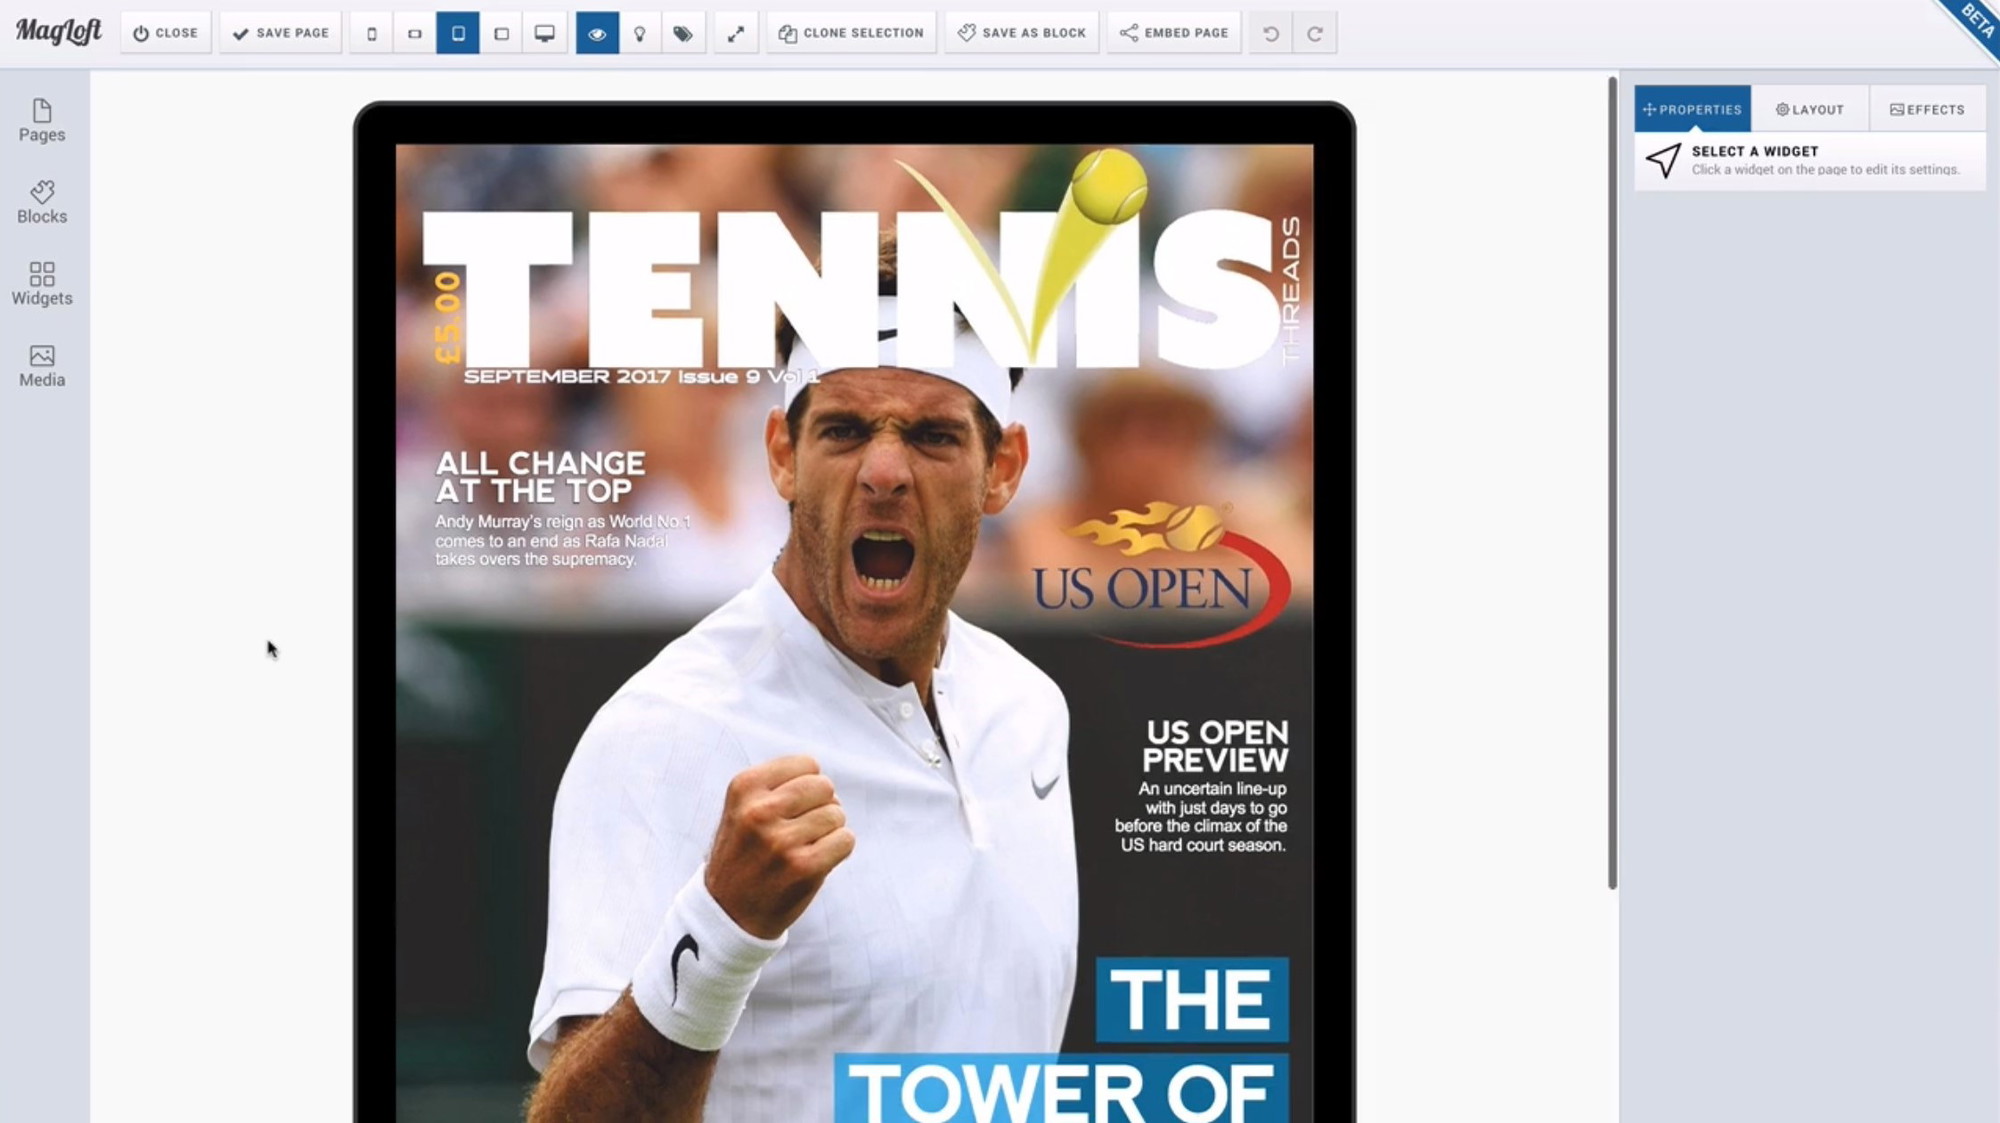Switch to the Layout tab
The width and height of the screenshot is (2000, 1123).
coord(1810,109)
